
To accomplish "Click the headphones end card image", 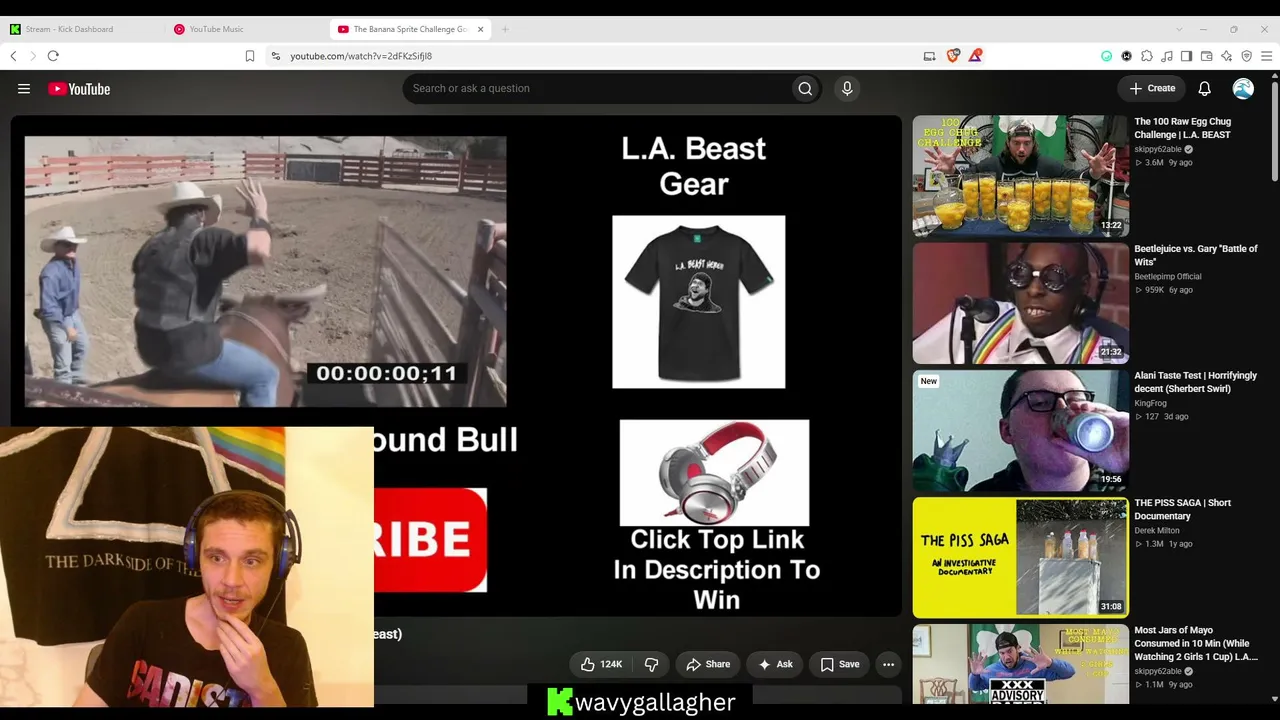I will tap(714, 473).
